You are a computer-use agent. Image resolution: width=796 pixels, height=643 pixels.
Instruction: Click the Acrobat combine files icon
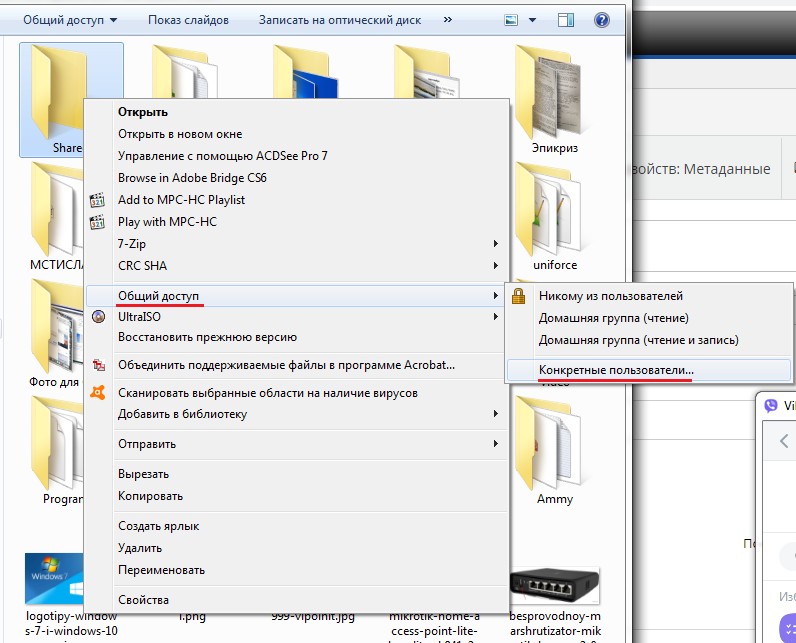98,365
